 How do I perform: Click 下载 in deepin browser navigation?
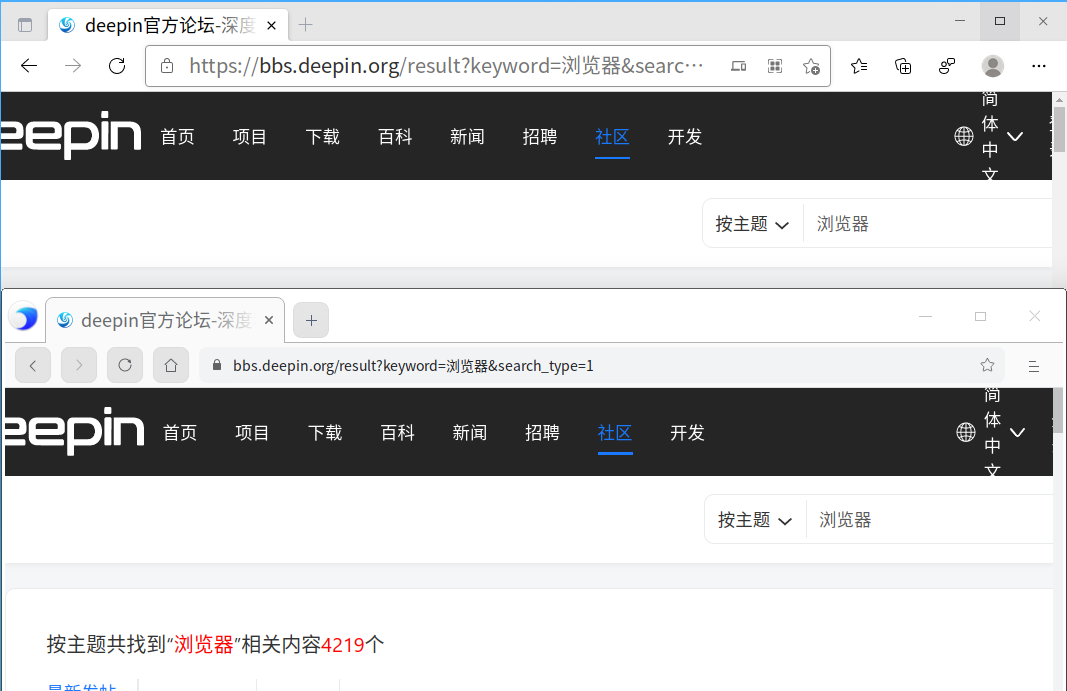coord(325,433)
